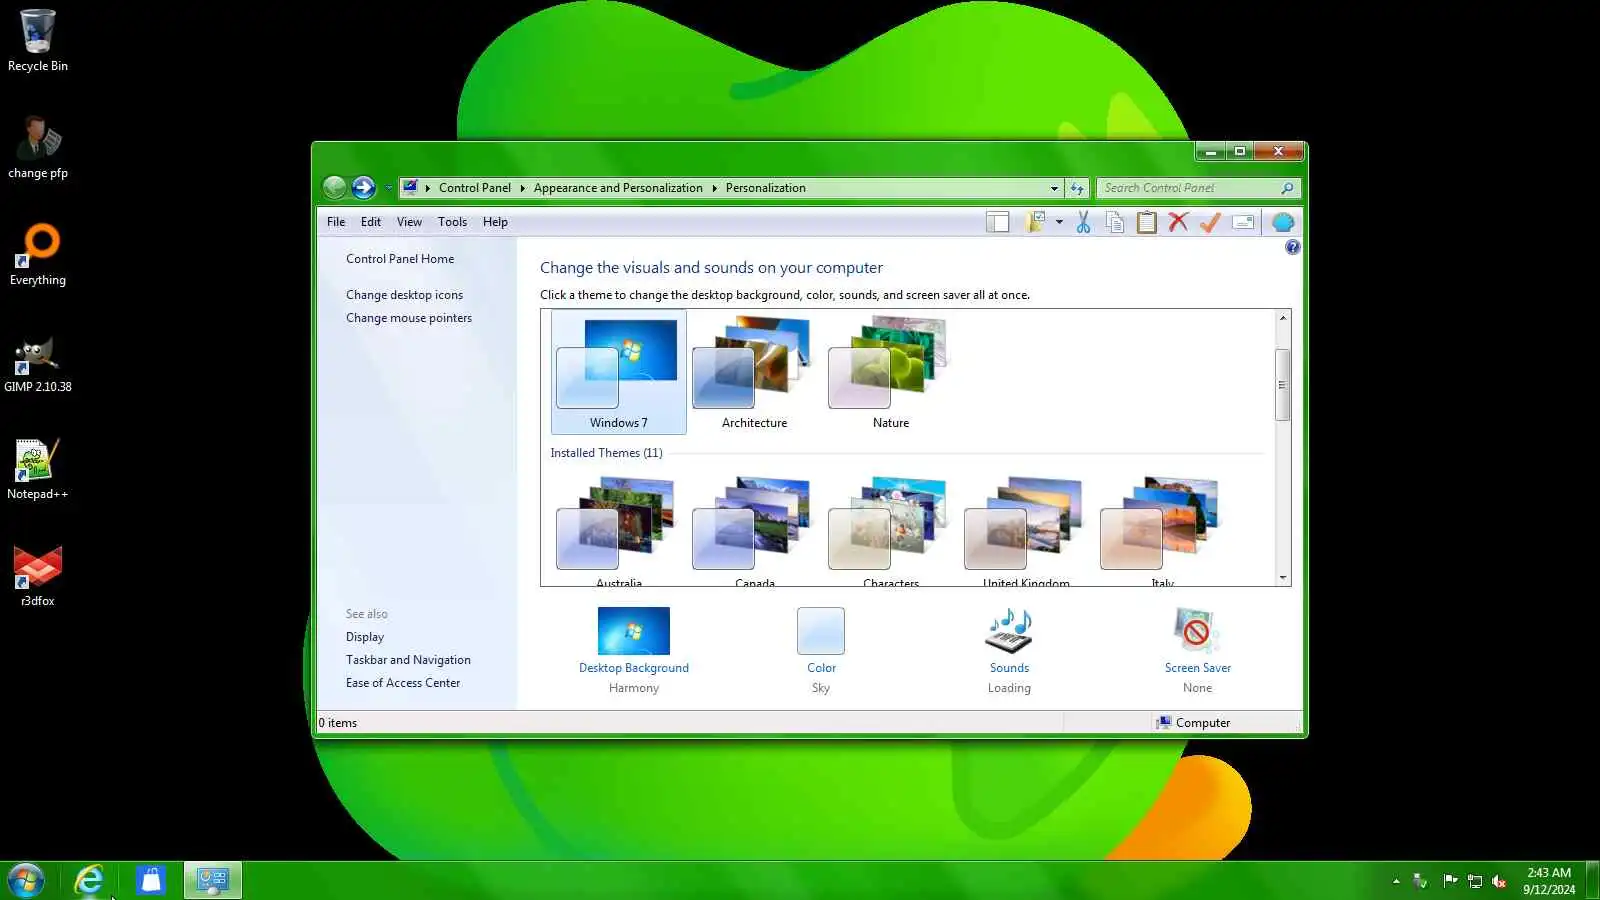The height and width of the screenshot is (900, 1600).
Task: Click the blue shell toolbar icon
Action: 1283,222
